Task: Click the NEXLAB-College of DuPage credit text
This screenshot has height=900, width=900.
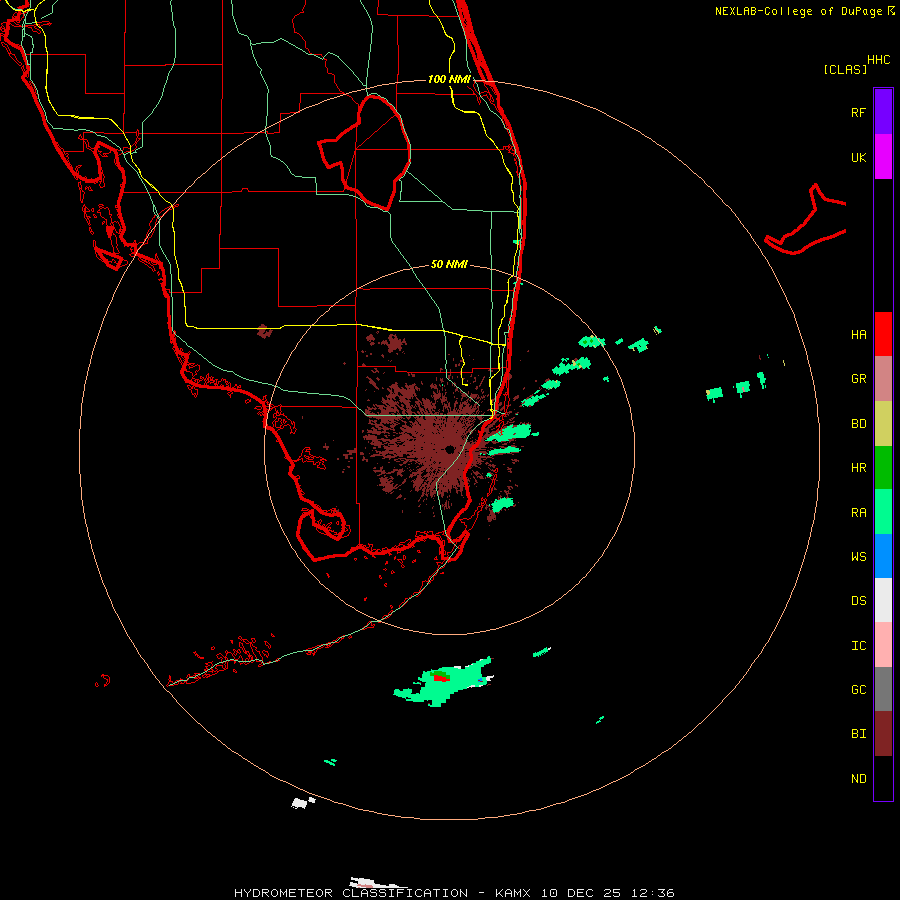Action: point(798,11)
